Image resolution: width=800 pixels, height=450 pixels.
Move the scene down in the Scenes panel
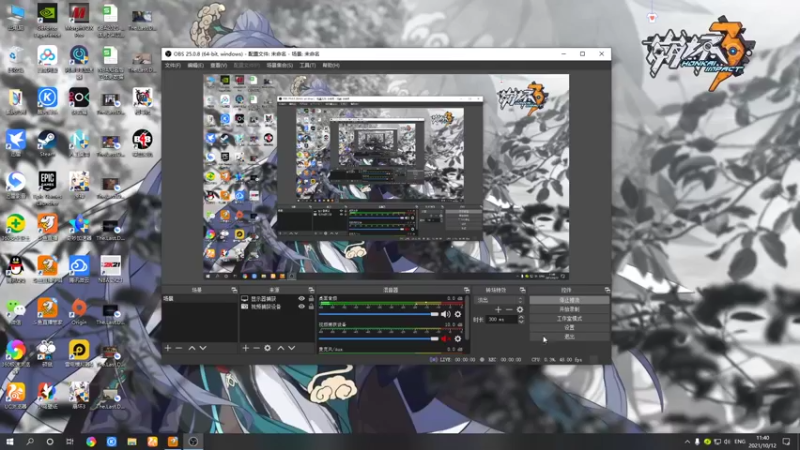(x=203, y=348)
